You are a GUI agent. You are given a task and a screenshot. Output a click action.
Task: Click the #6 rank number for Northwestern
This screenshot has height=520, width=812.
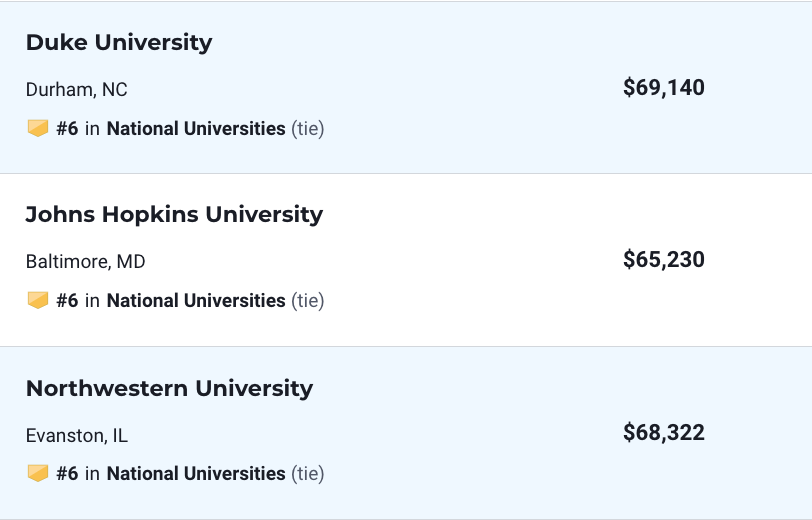(x=67, y=473)
